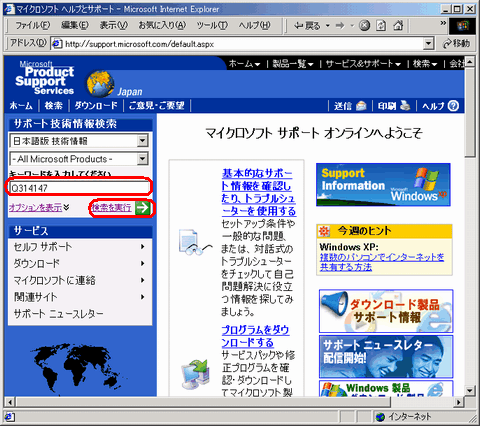Open the toolbar overflow chevron

tap(443, 23)
